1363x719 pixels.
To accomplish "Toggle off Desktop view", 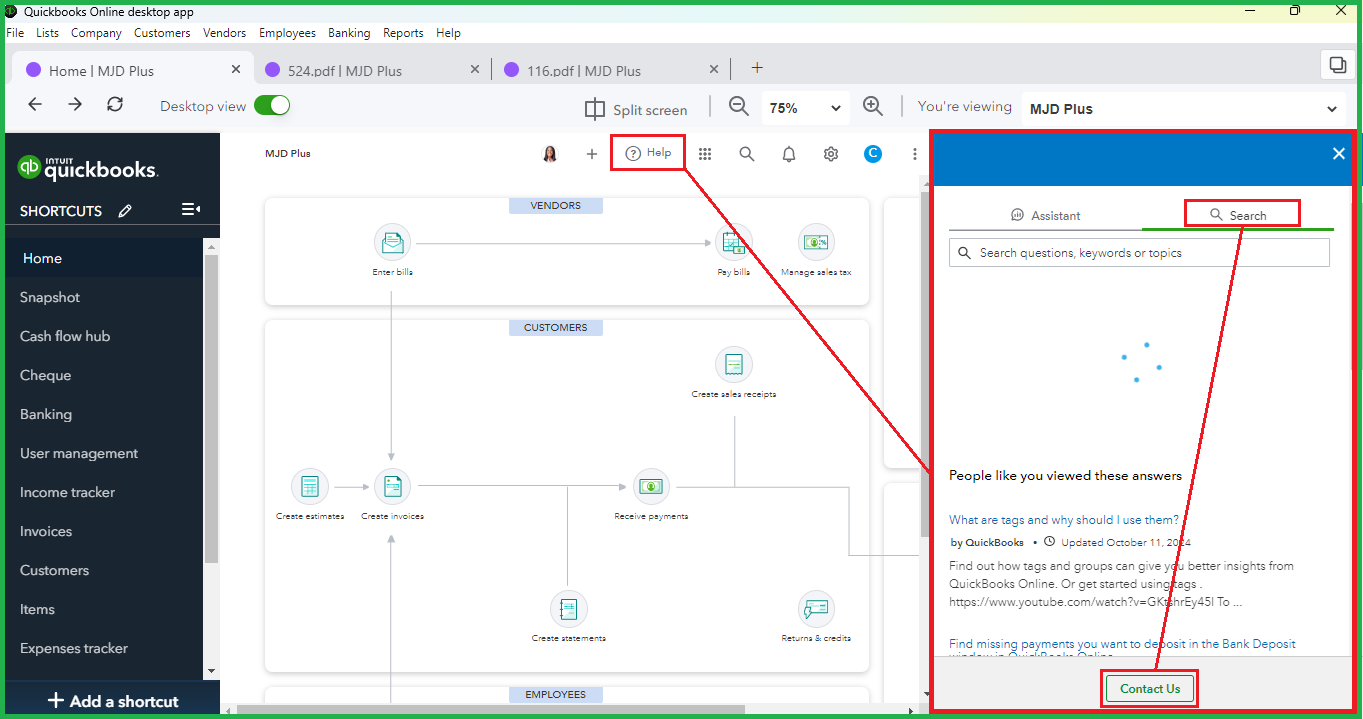I will coord(271,104).
